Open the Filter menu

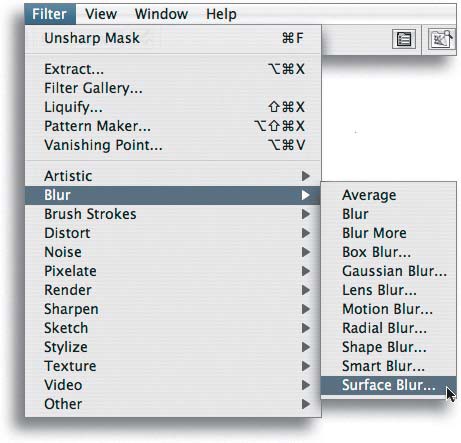50,14
